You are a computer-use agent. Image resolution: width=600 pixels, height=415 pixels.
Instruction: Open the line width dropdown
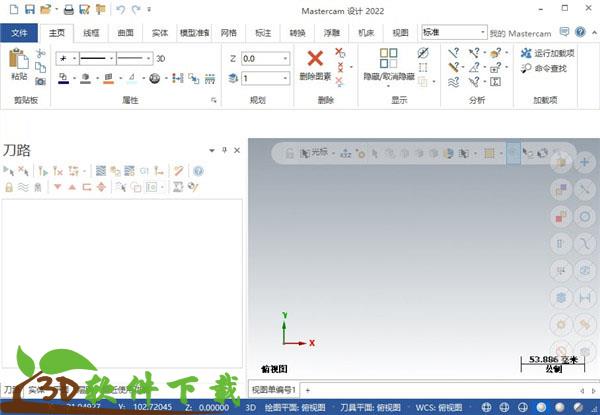[x=148, y=59]
